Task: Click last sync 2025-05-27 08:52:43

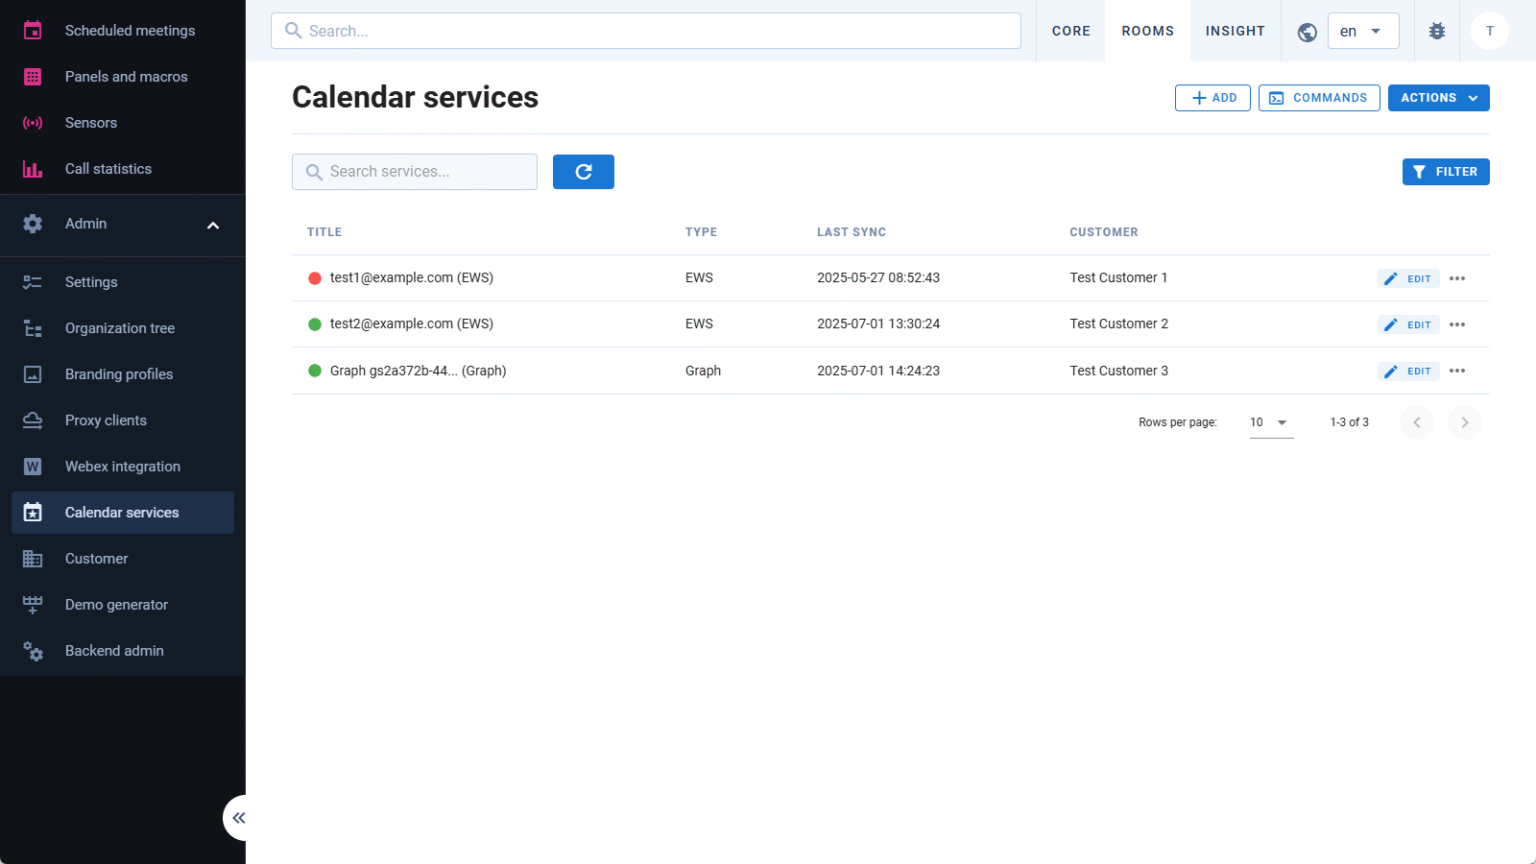Action: [x=878, y=278]
